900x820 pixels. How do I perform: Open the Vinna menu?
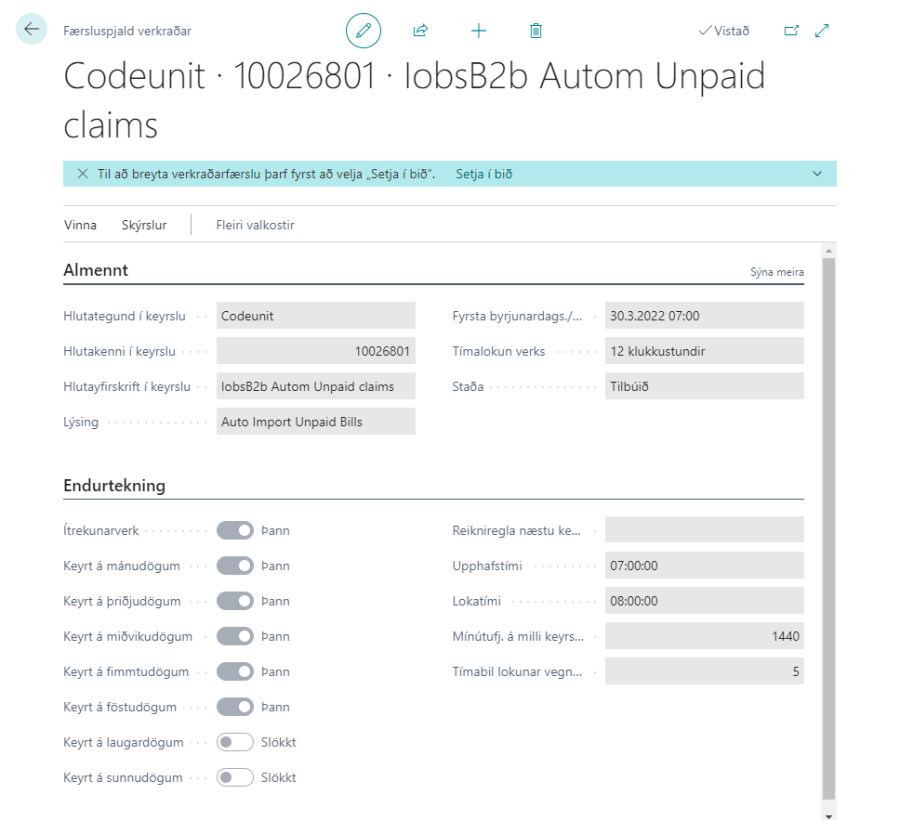pyautogui.click(x=80, y=225)
